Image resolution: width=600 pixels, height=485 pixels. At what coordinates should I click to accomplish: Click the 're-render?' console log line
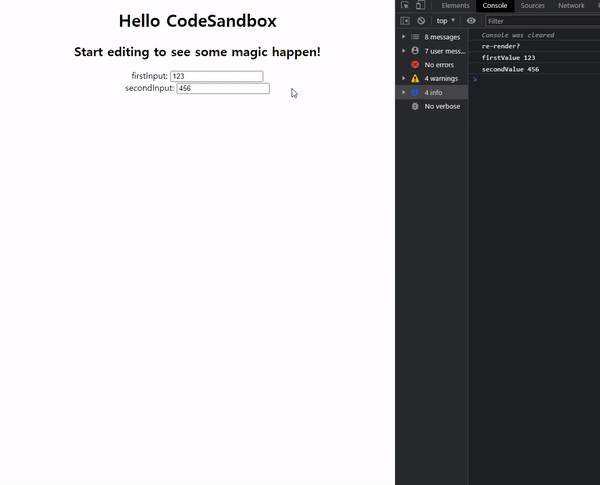point(501,46)
